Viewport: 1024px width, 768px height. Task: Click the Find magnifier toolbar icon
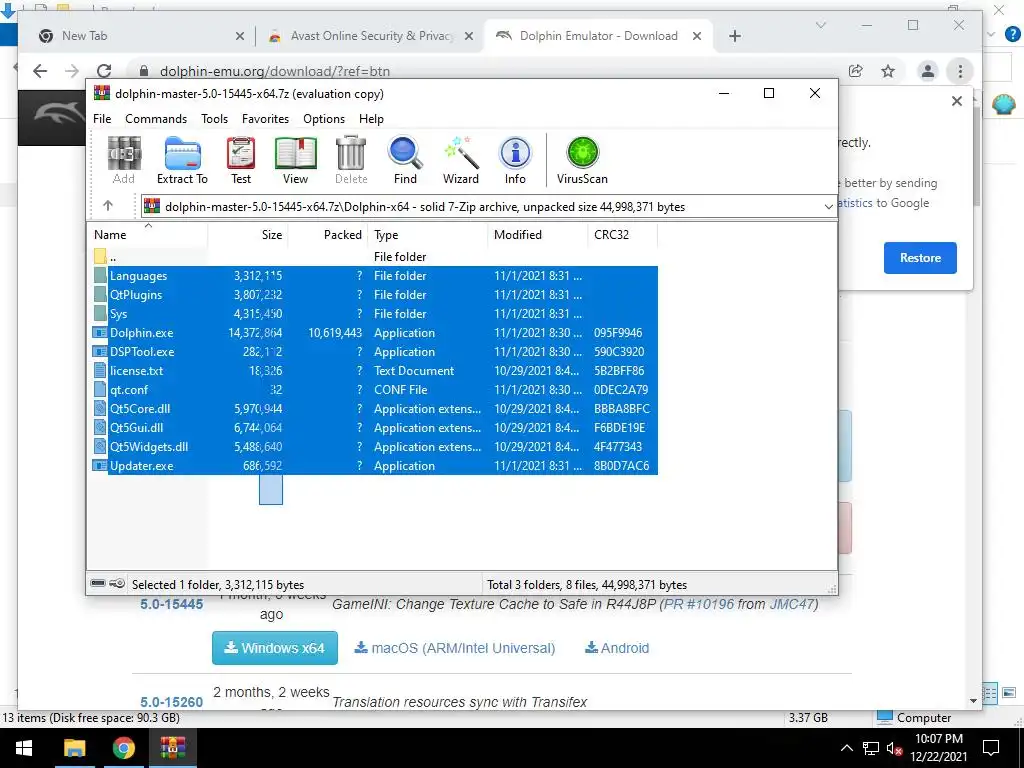(405, 160)
